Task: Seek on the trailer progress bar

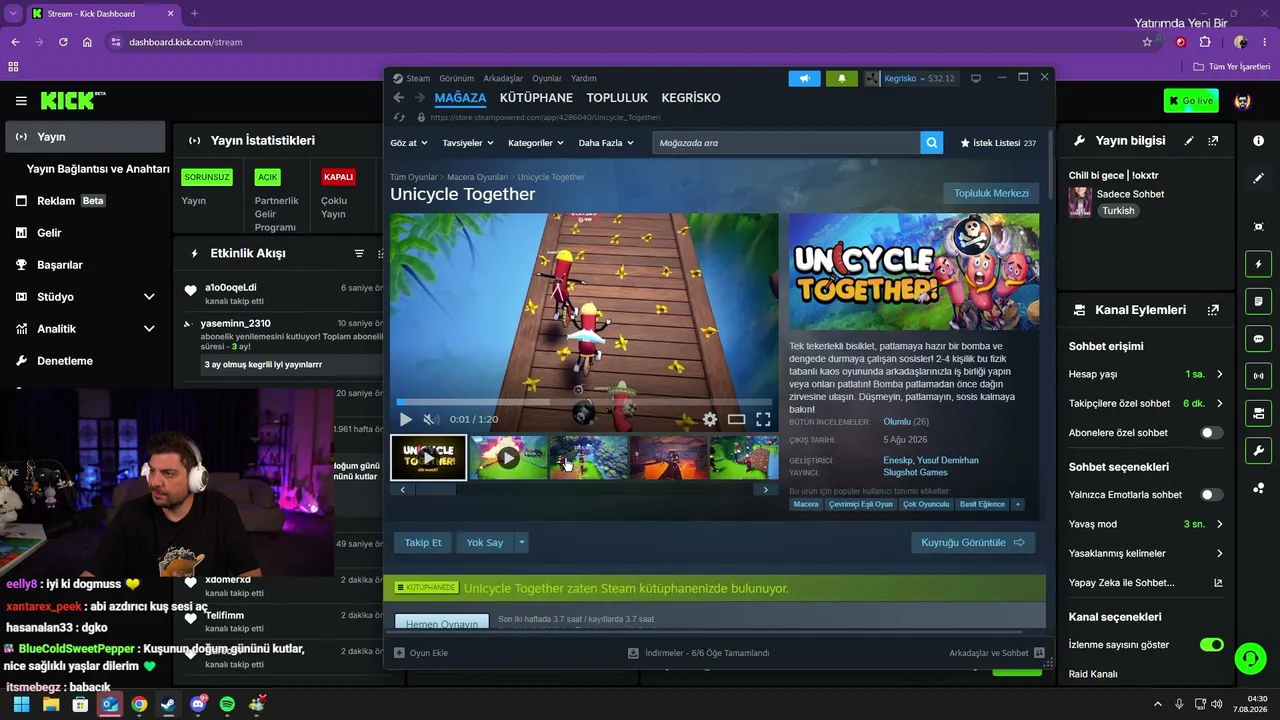Action: point(584,403)
